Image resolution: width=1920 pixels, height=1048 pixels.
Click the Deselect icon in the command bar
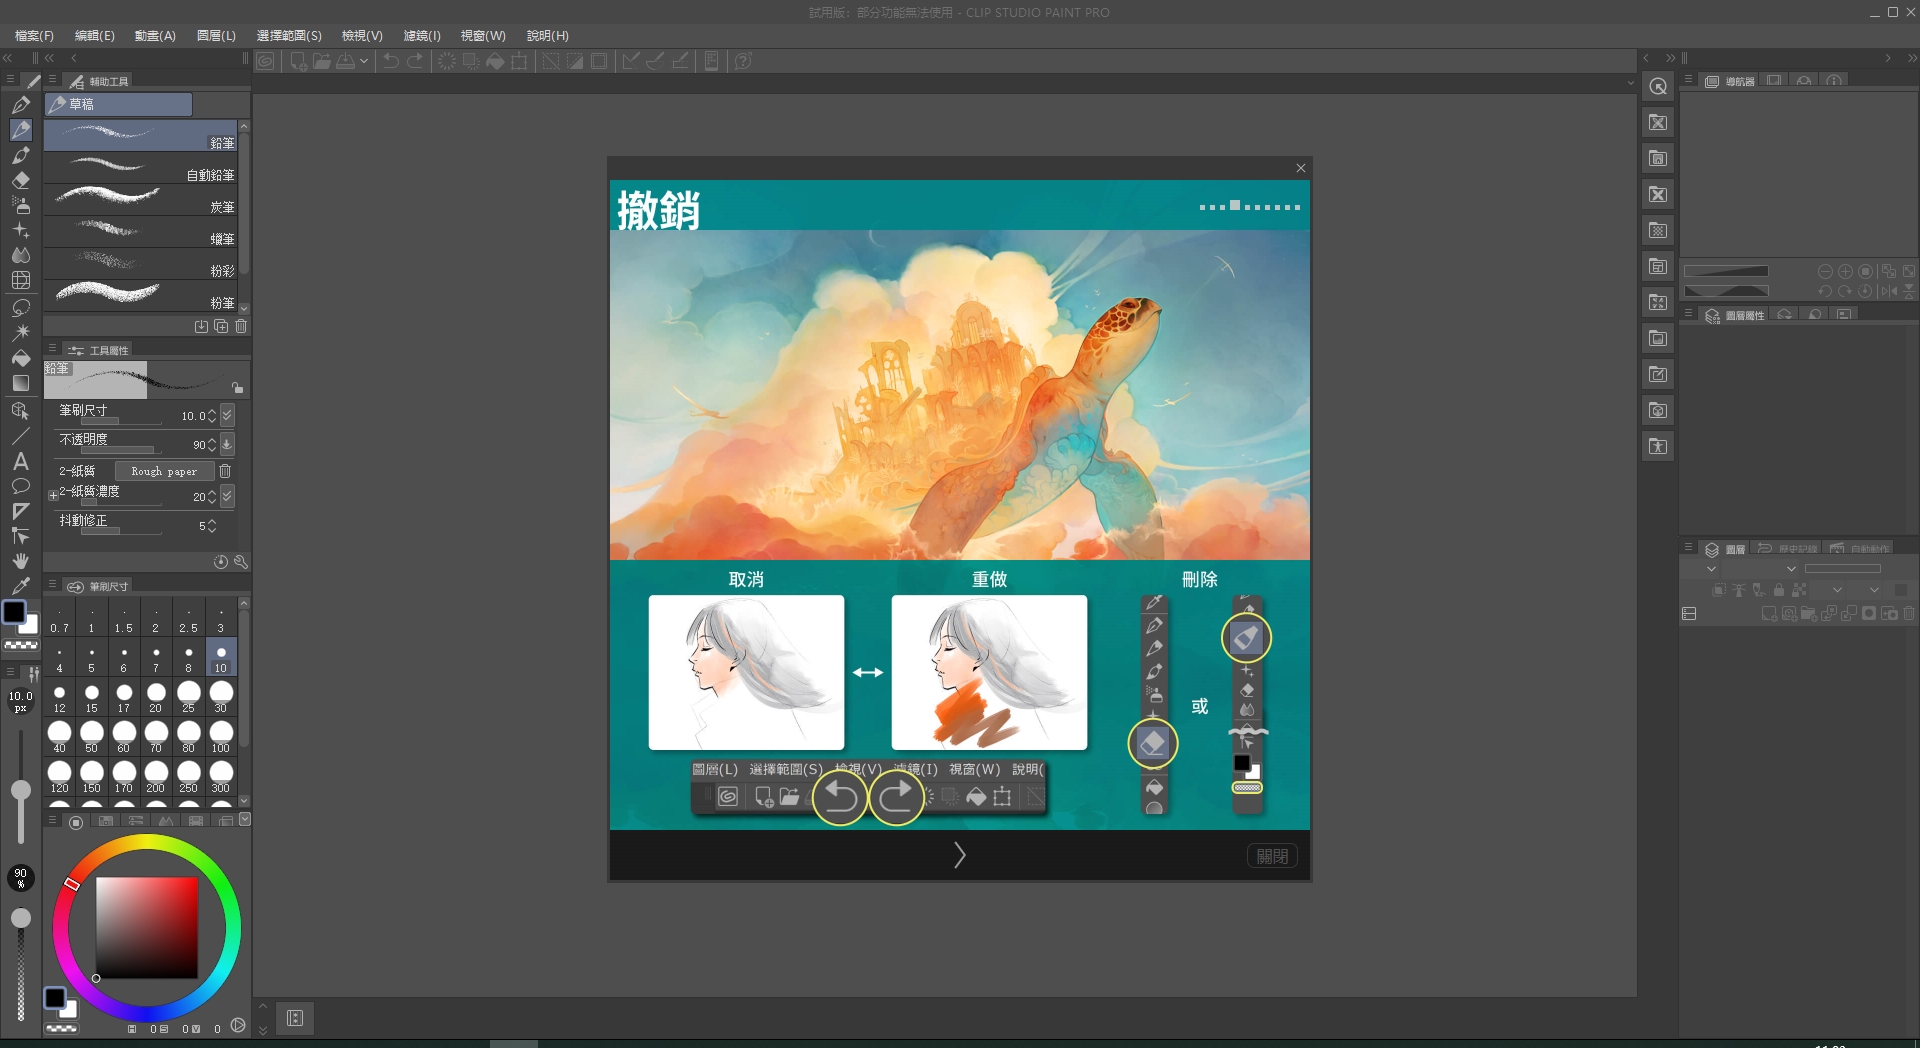tap(551, 61)
